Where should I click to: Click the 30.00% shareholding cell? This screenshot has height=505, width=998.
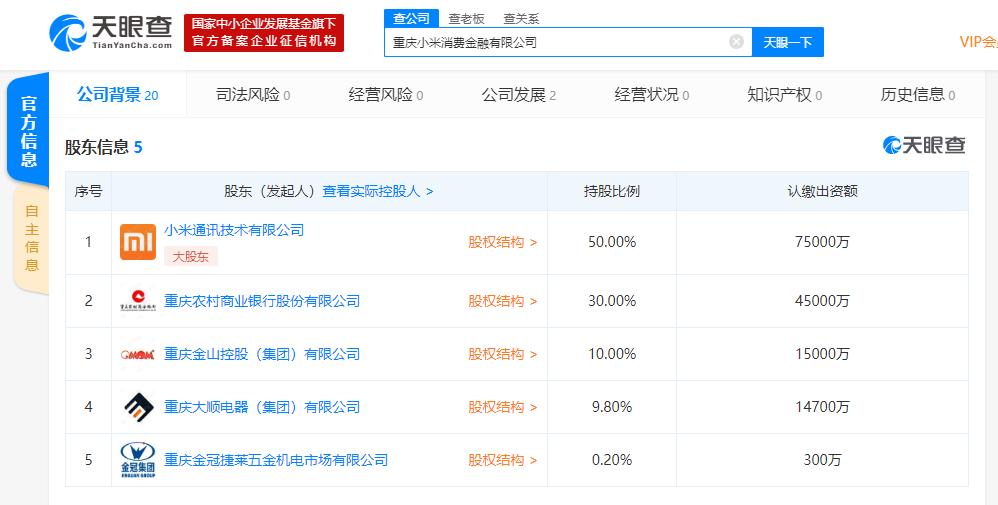pos(612,301)
